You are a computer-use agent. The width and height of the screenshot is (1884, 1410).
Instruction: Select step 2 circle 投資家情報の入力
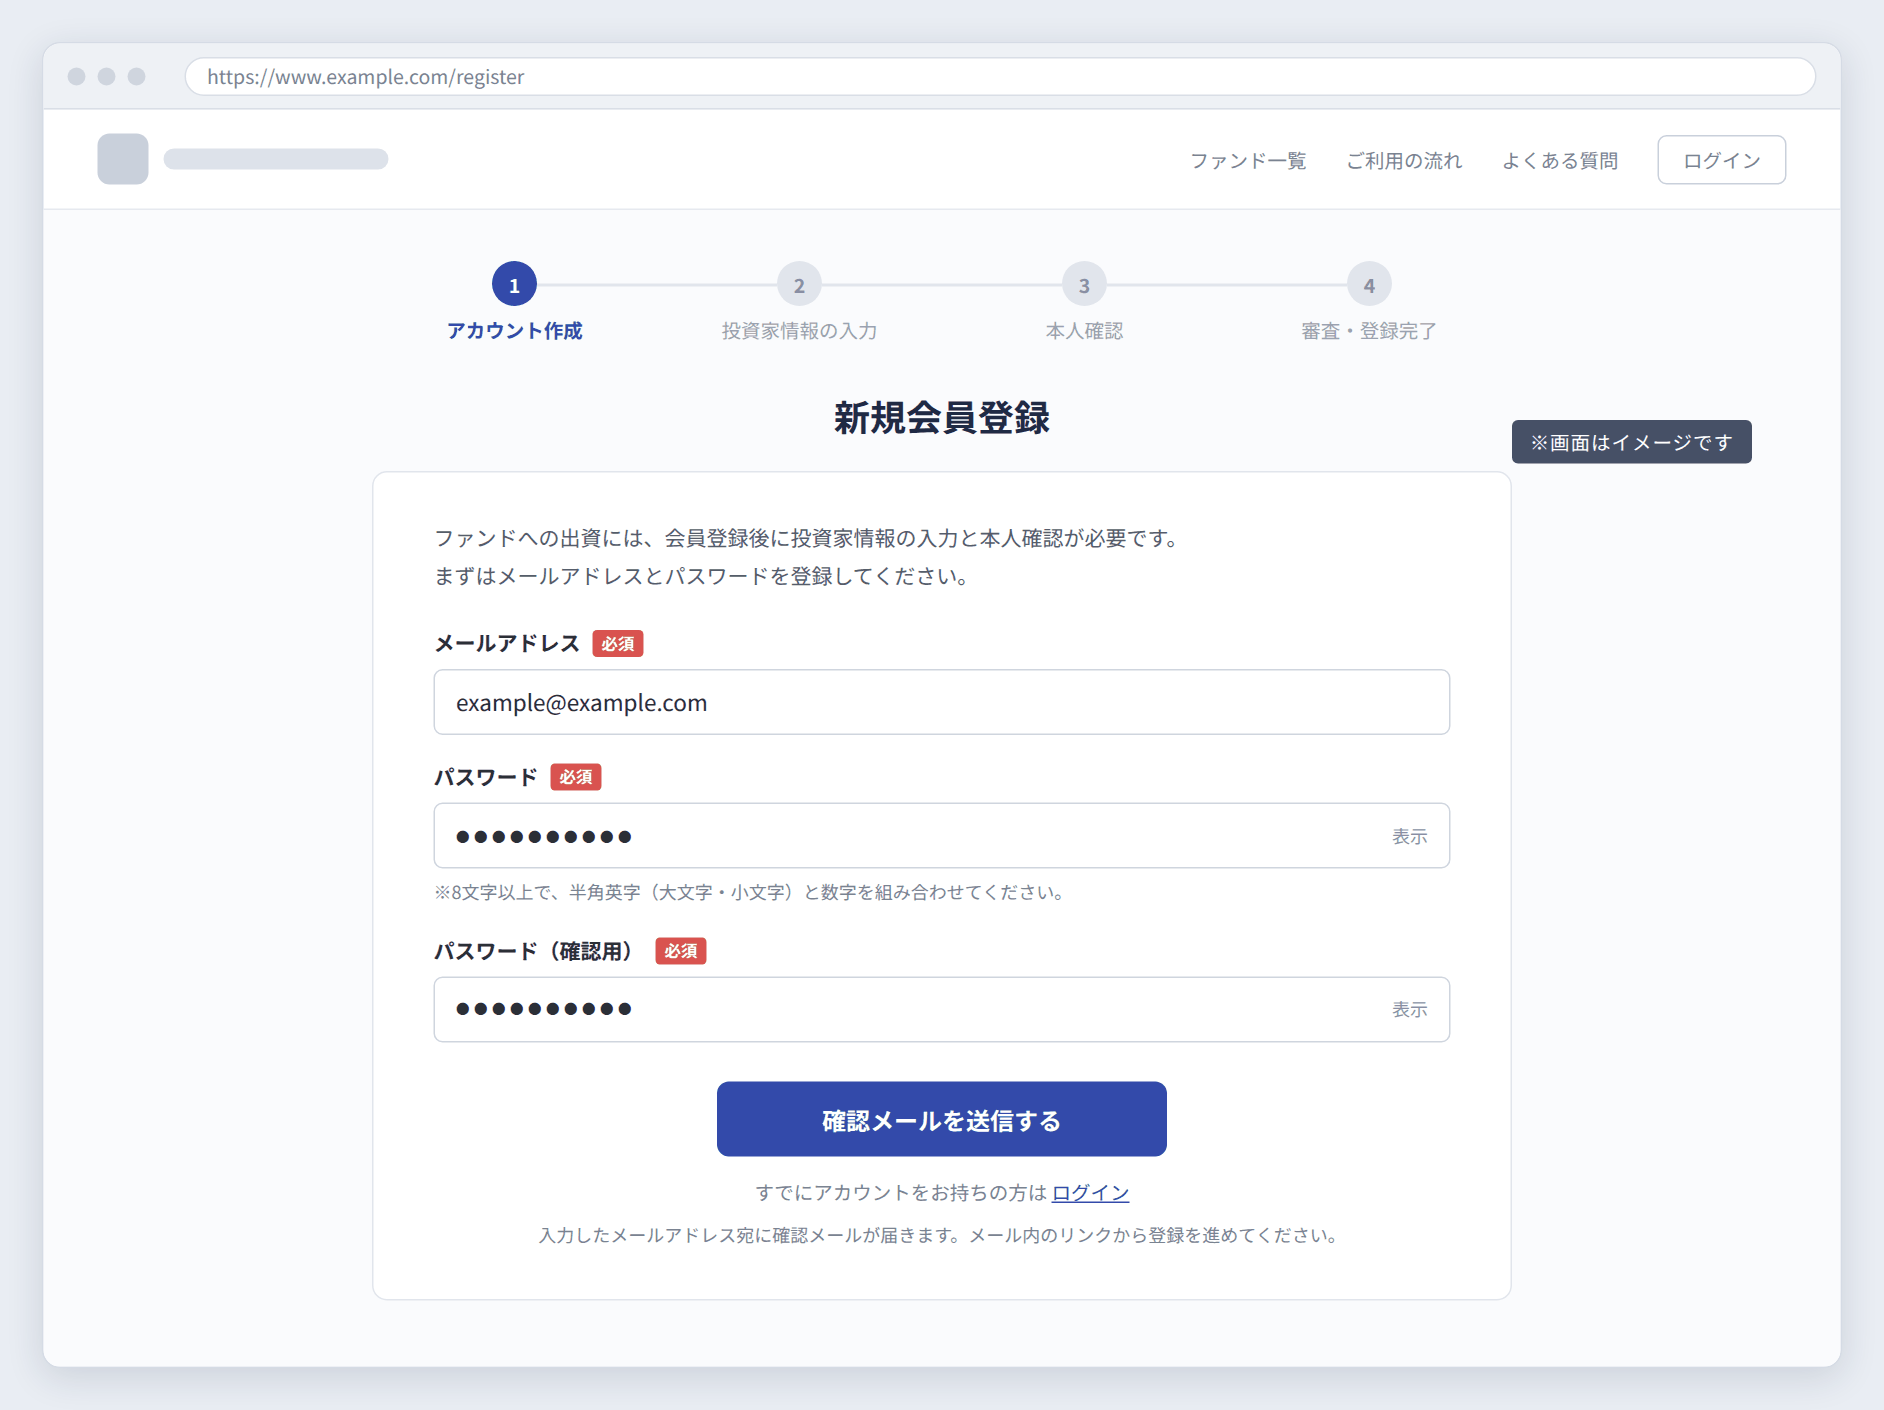[799, 285]
